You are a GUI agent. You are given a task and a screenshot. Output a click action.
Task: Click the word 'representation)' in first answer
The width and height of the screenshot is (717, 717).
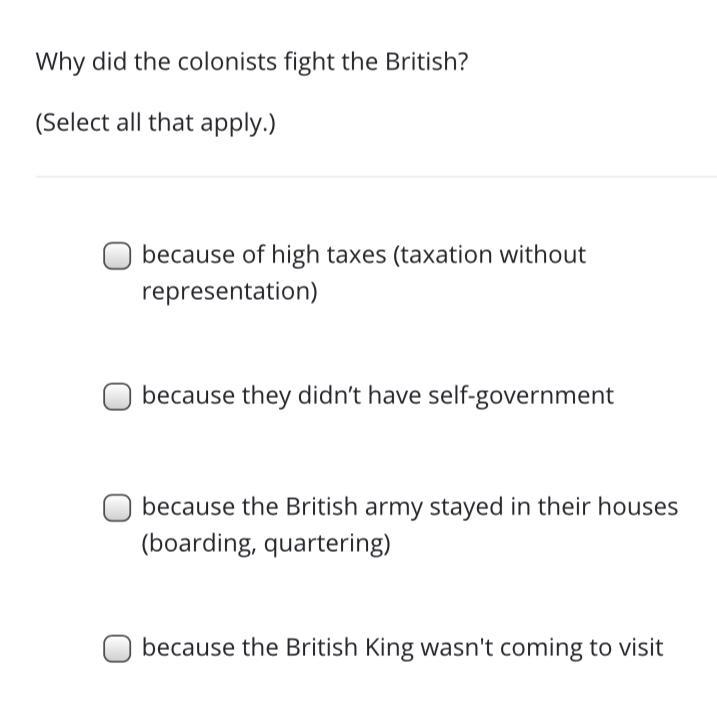pos(230,292)
